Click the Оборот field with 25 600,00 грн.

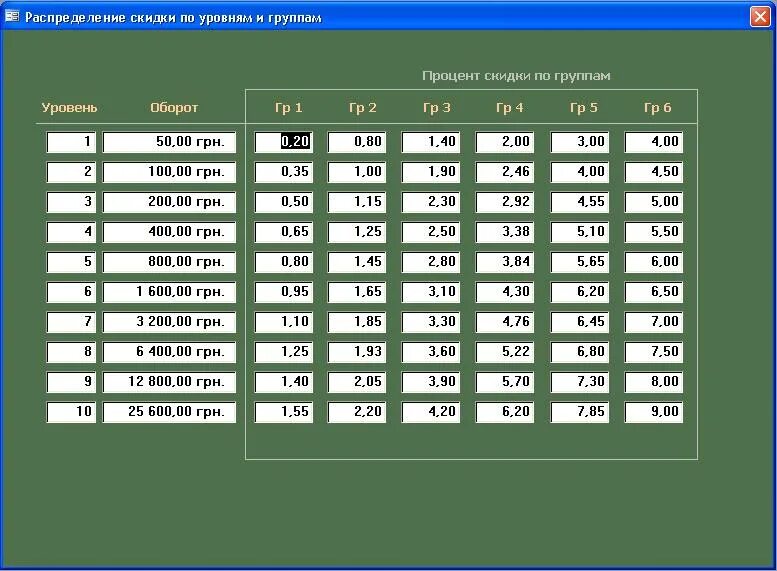169,412
